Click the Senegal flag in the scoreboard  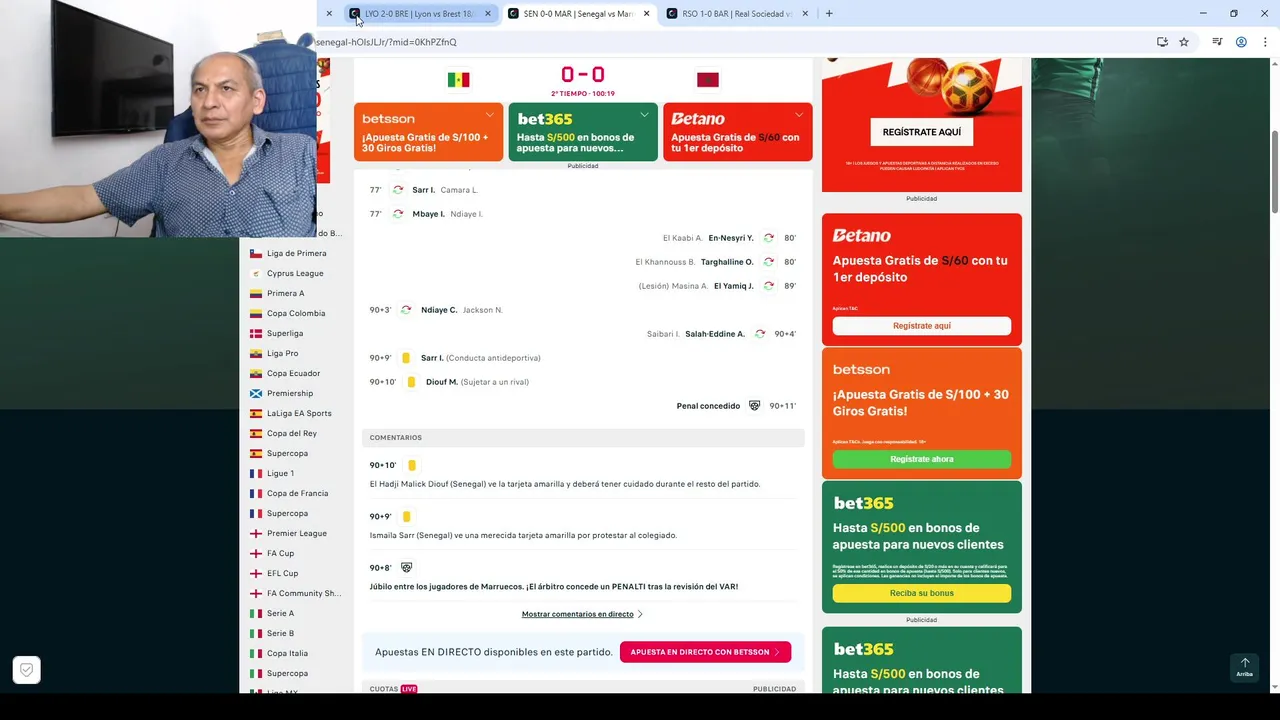pos(458,80)
